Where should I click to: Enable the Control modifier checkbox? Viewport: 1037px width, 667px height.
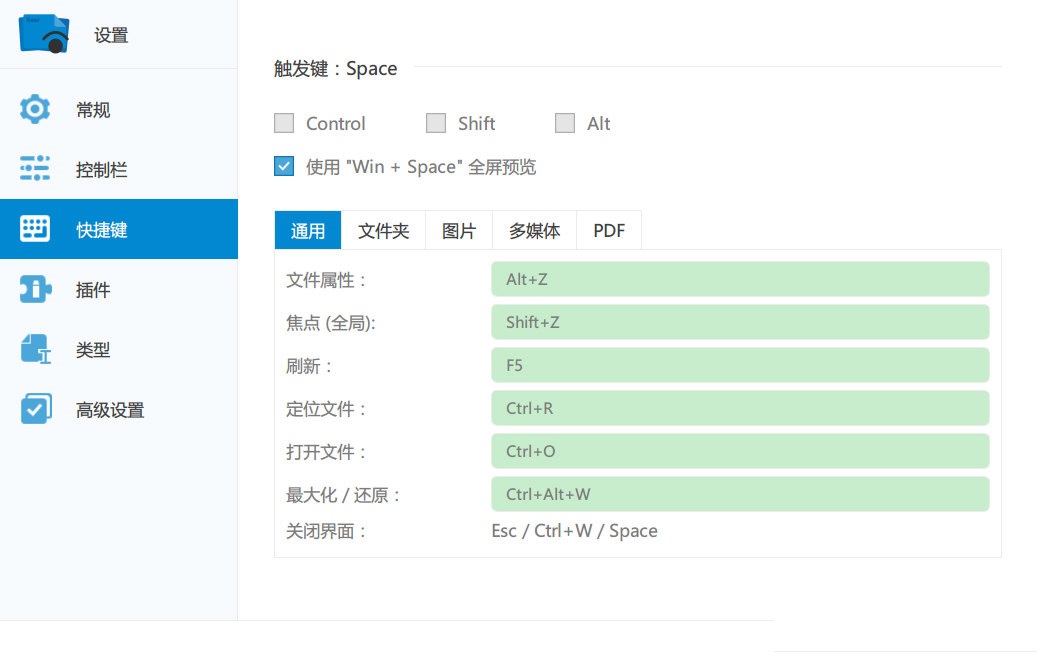(284, 123)
